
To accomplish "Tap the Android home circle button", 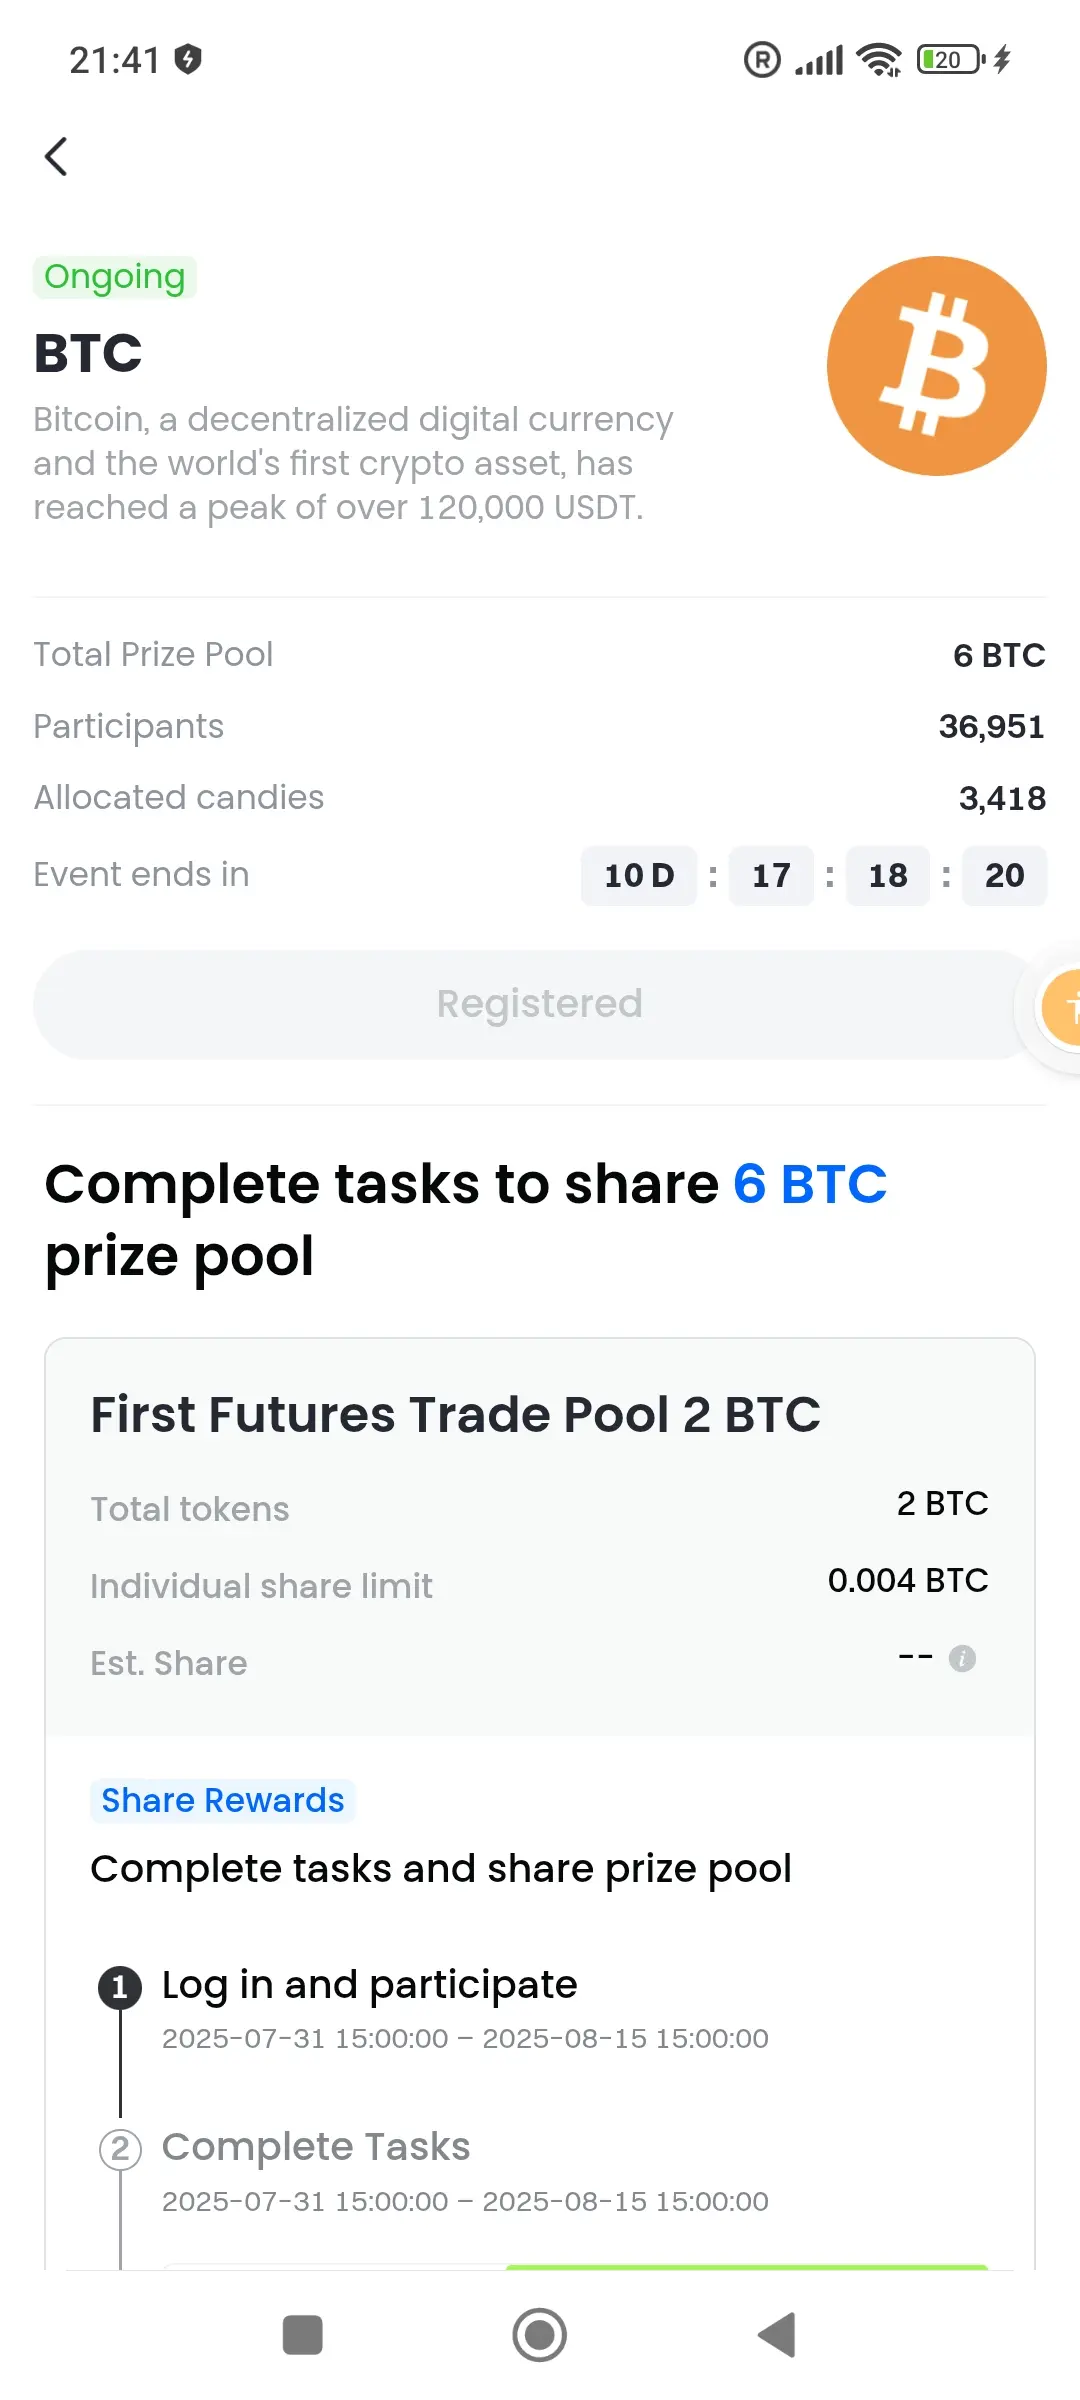I will point(540,2335).
